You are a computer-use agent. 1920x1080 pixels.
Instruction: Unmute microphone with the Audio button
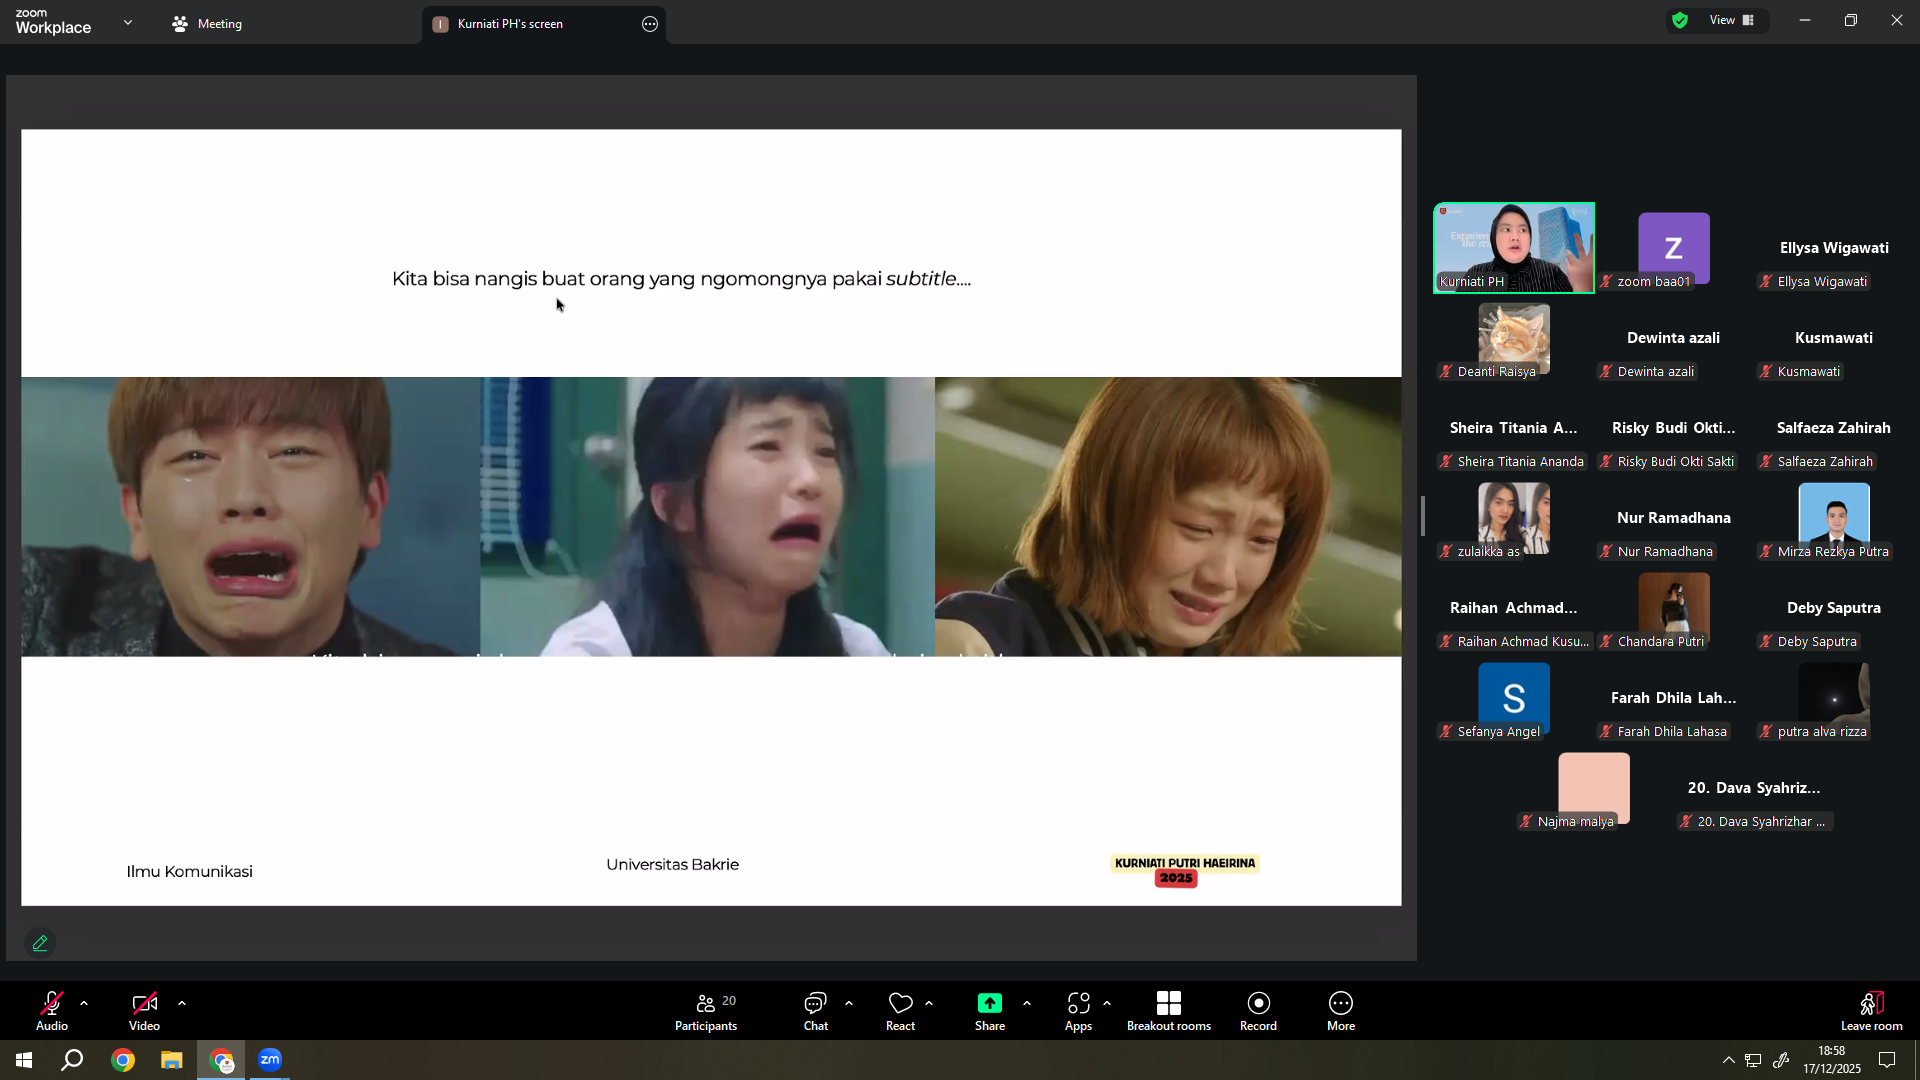click(52, 1011)
